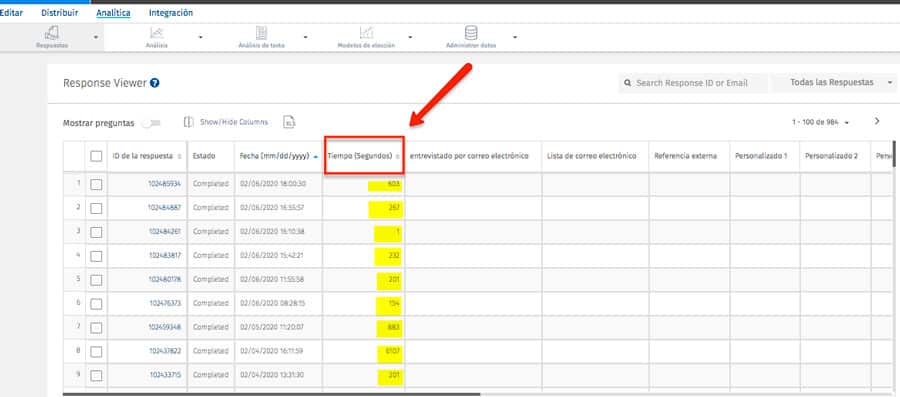900x397 pixels.
Task: Check the box for response 102484887
Action: tap(96, 208)
